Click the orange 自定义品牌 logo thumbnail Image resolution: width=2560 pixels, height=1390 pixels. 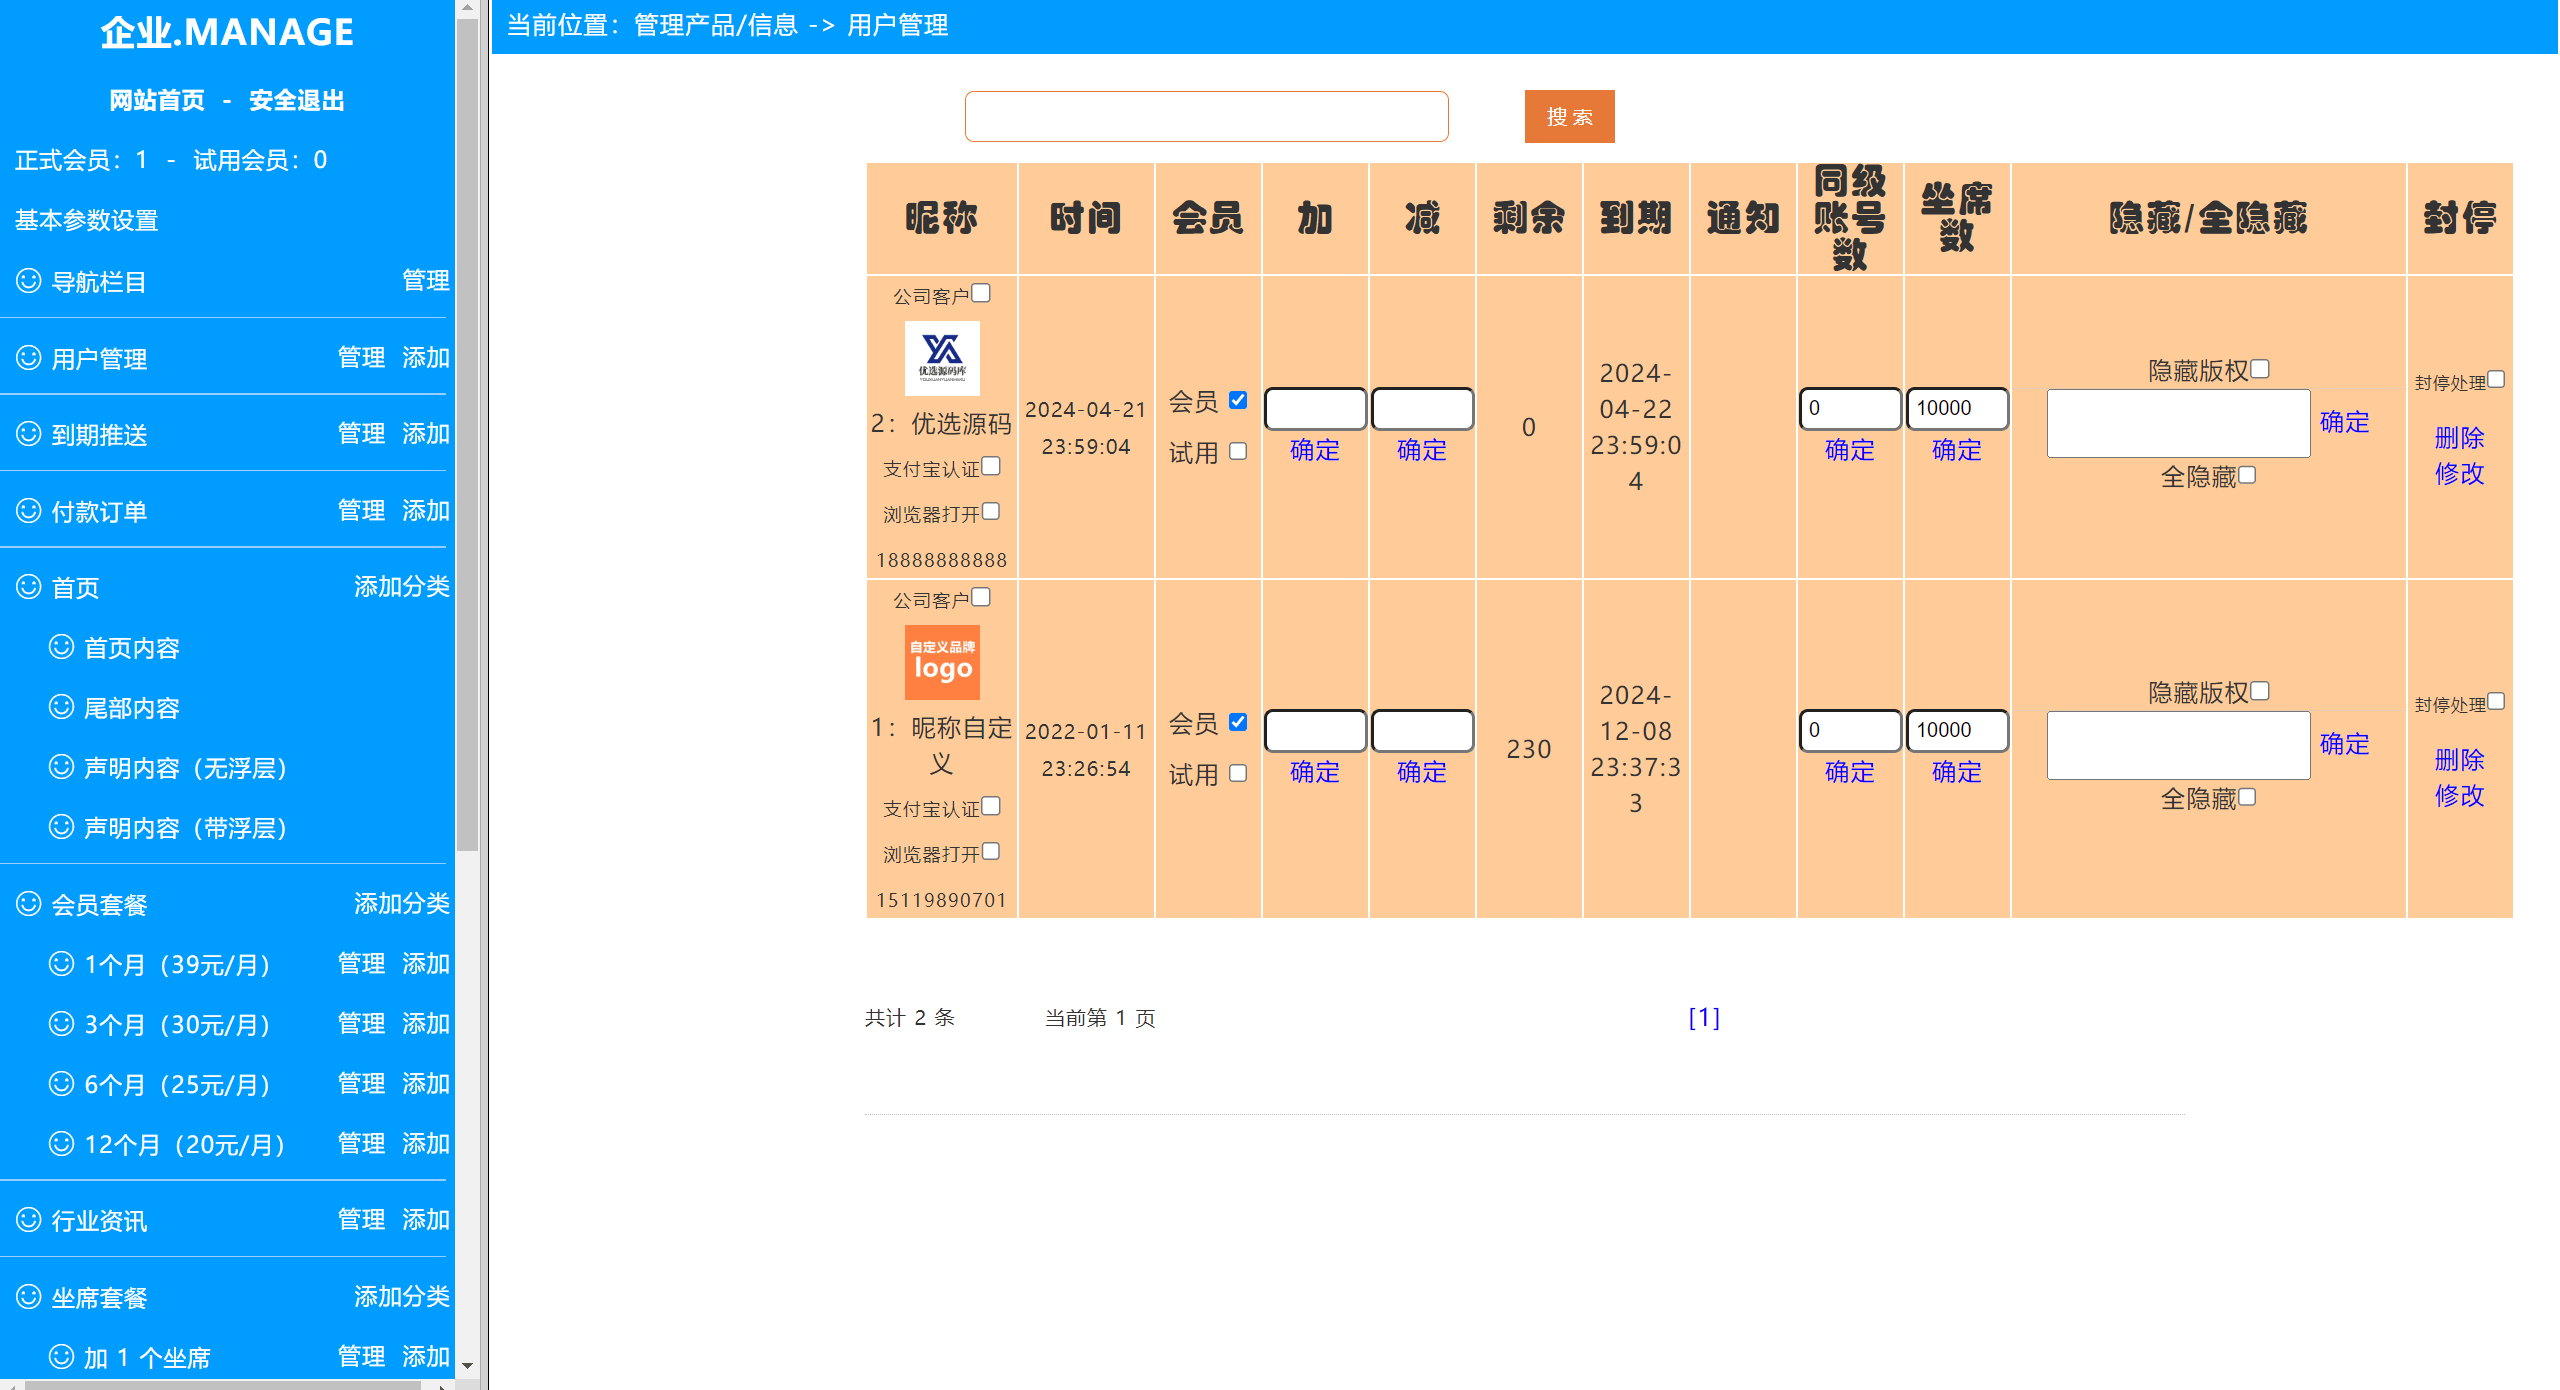[942, 662]
